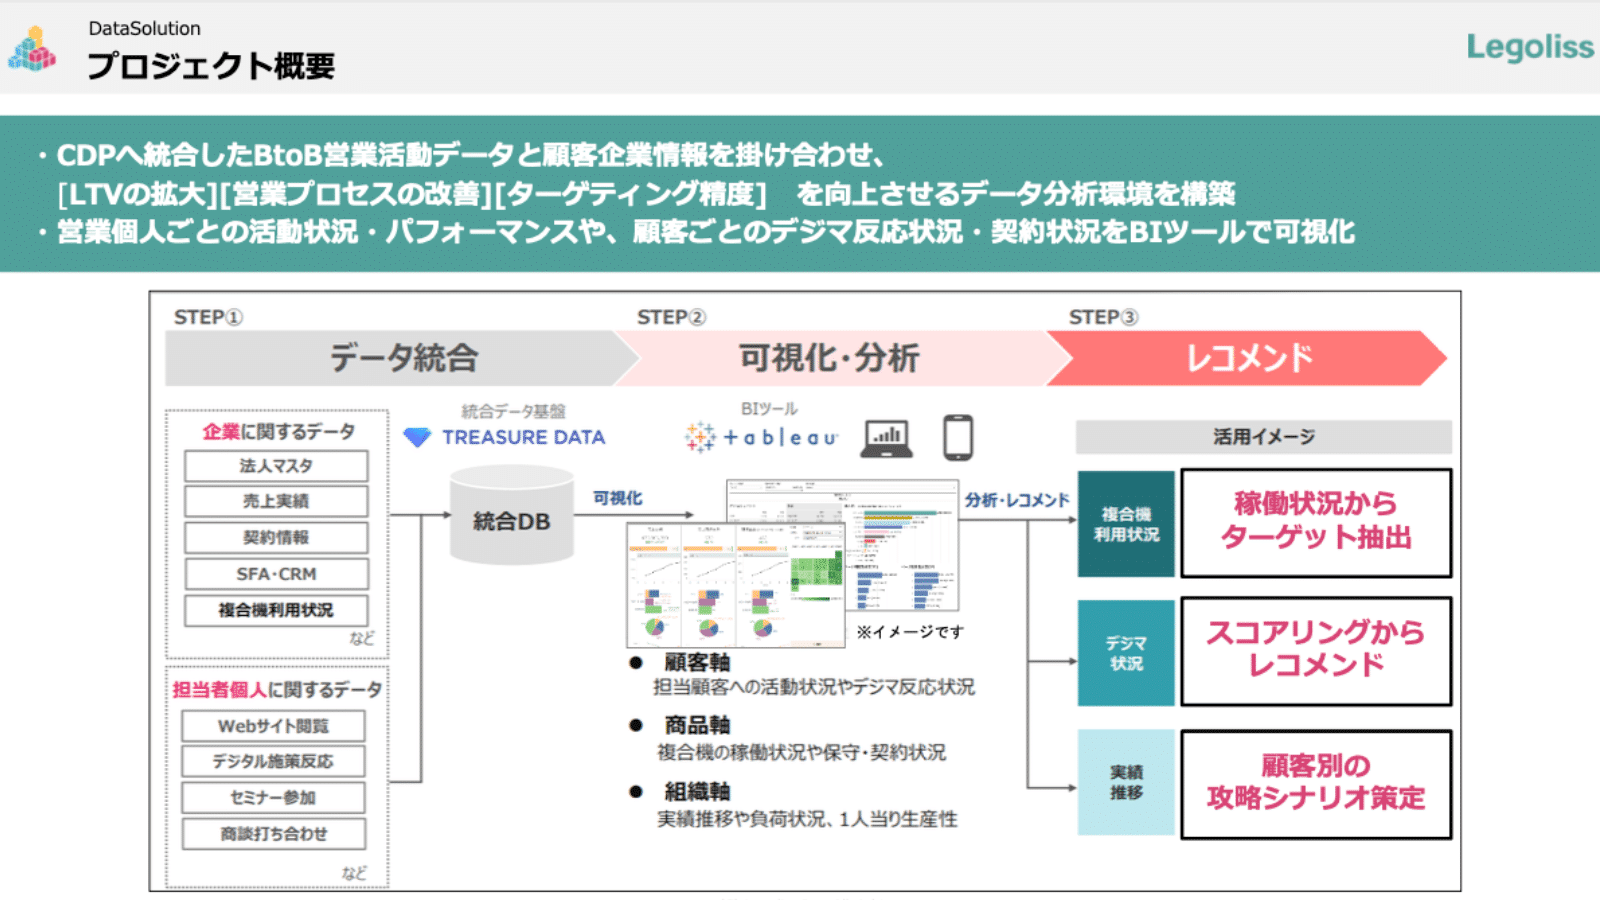Screen dimensions: 1600x900
Task: Click the teal デジマ状況 tile
Action: pos(1126,653)
